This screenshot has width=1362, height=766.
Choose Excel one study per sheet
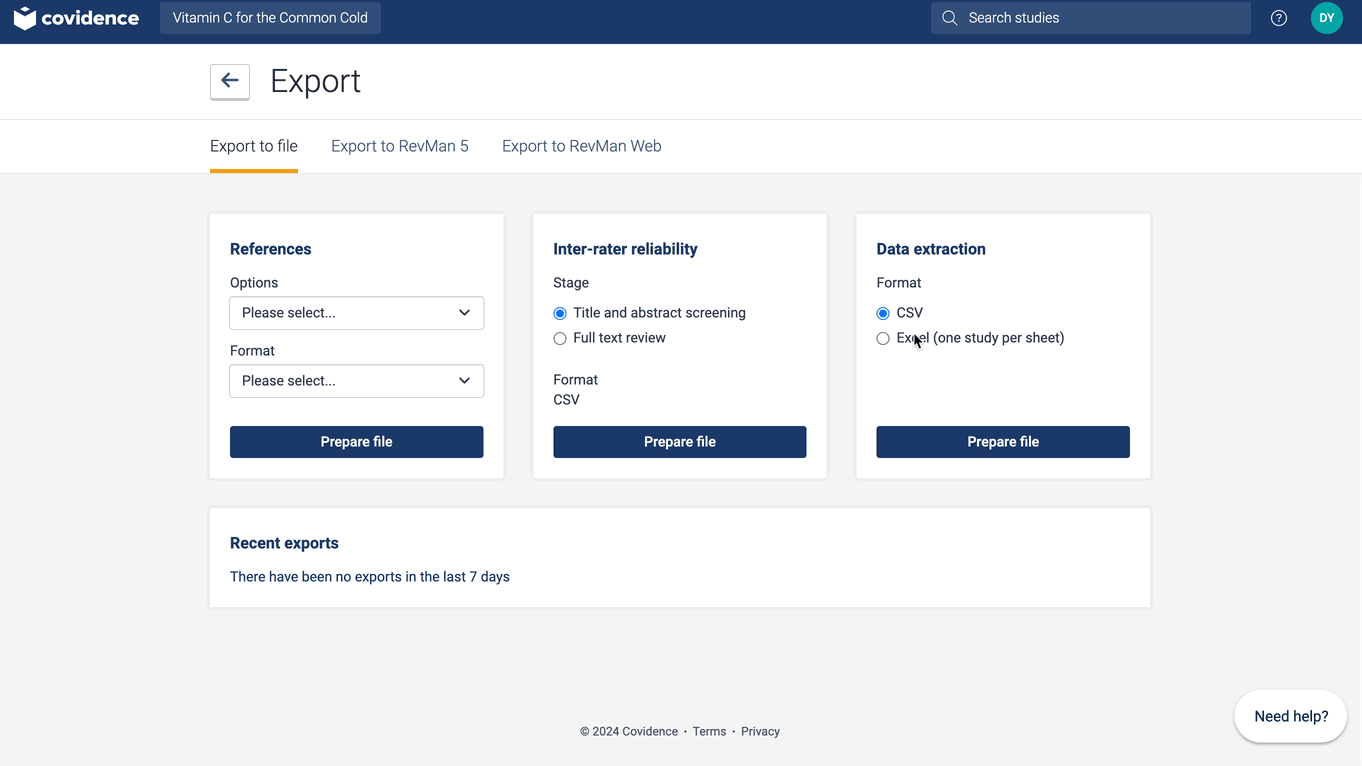click(883, 339)
